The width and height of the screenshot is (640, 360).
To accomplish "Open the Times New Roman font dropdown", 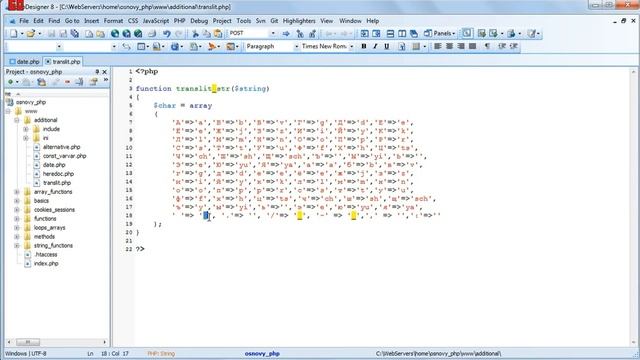I will (x=351, y=47).
